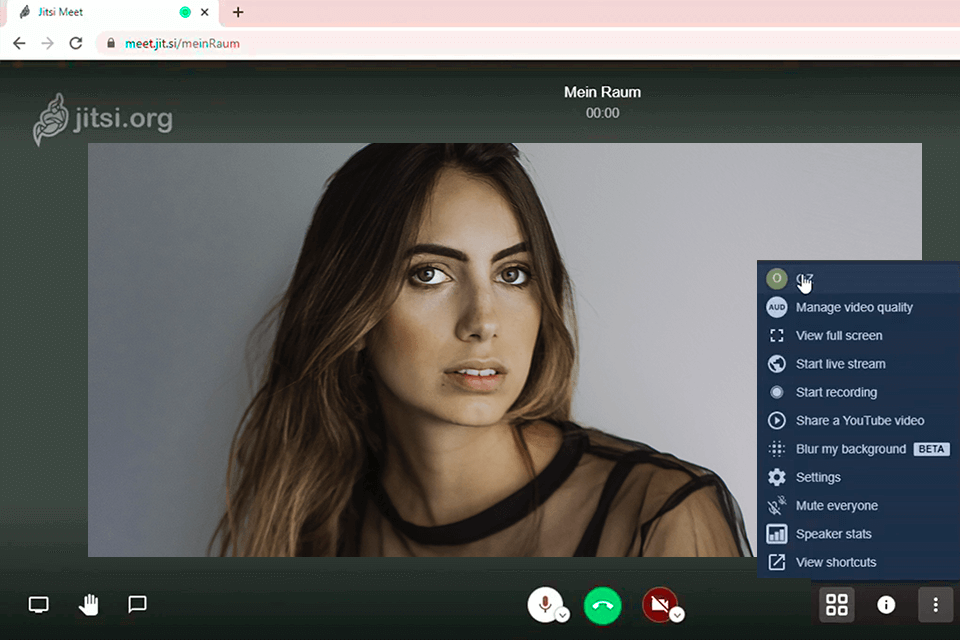Viewport: 960px width, 640px height.
Task: Raise your hand with the hand icon
Action: pos(89,604)
